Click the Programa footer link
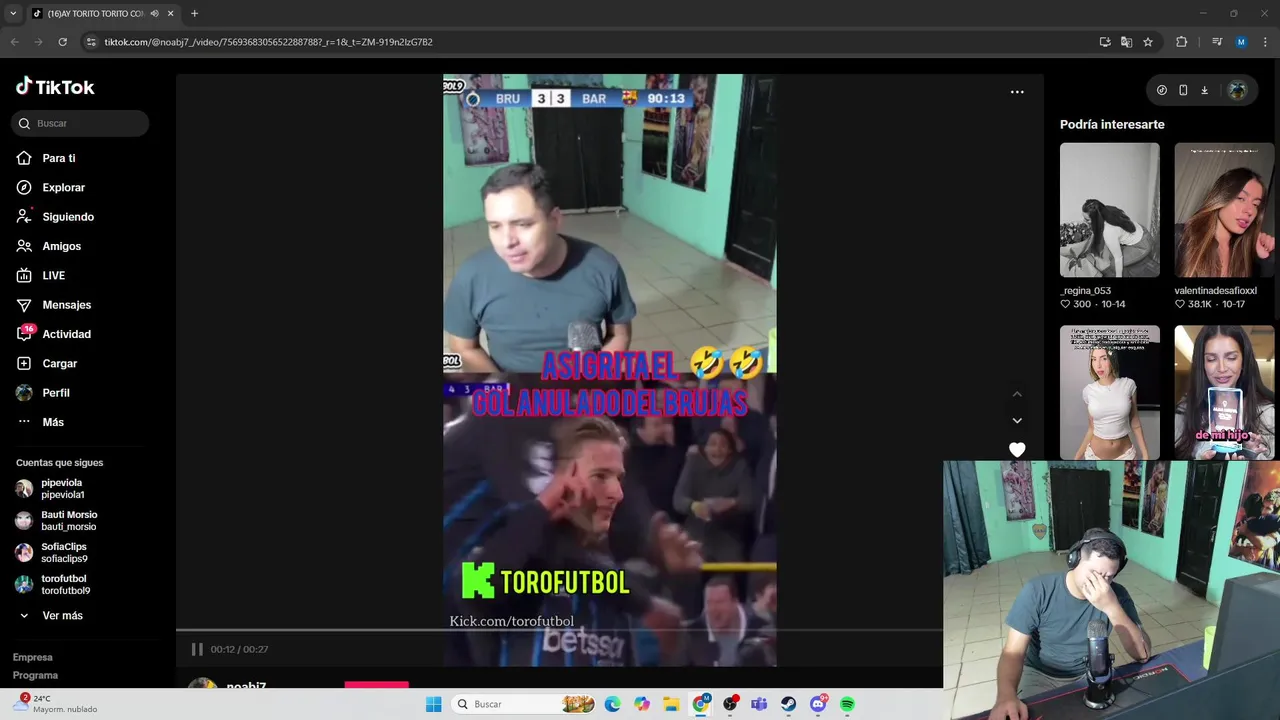Viewport: 1280px width, 720px height. [x=35, y=675]
